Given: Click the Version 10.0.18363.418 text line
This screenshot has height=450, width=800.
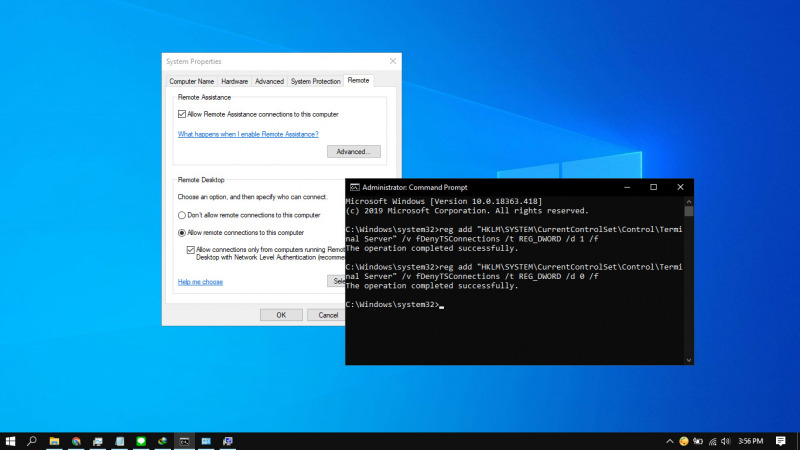Looking at the screenshot, I should 444,202.
